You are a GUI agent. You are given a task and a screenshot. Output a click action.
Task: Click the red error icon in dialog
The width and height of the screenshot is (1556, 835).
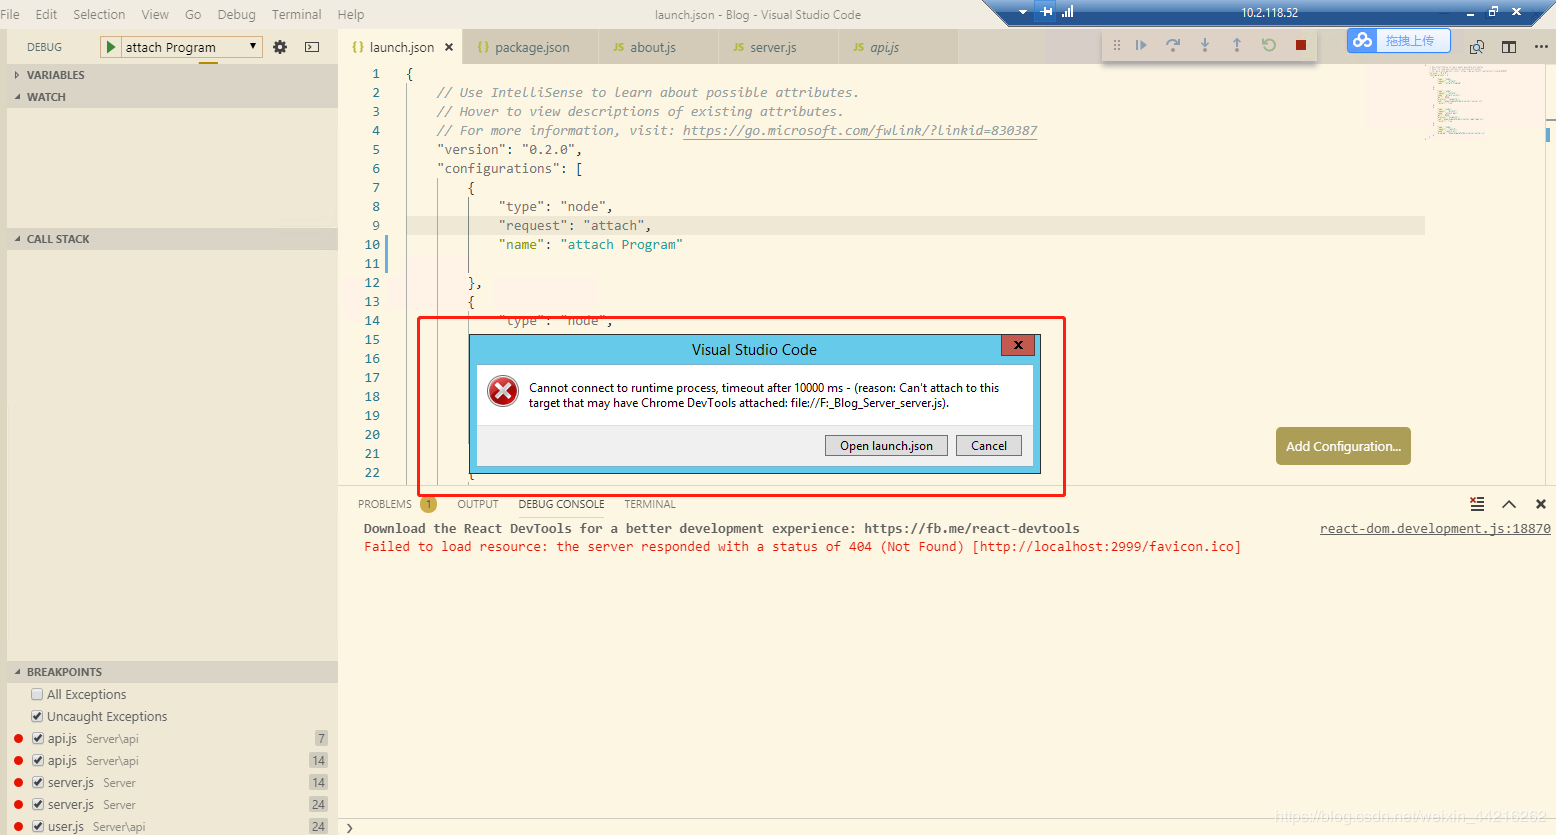pyautogui.click(x=502, y=391)
